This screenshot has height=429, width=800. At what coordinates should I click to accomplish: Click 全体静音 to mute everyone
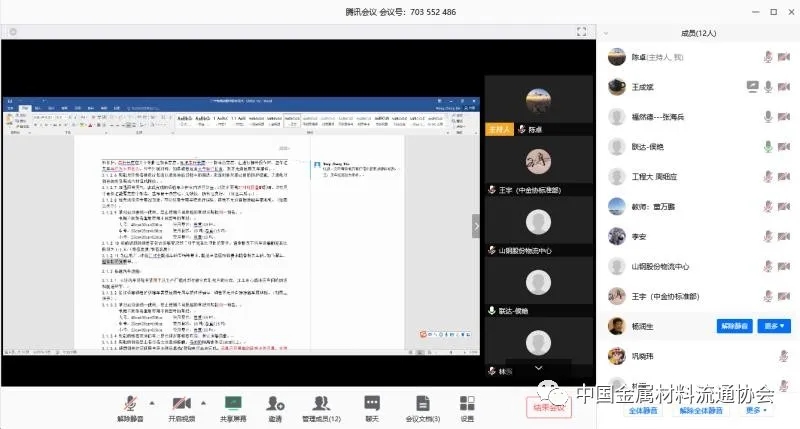coord(642,411)
